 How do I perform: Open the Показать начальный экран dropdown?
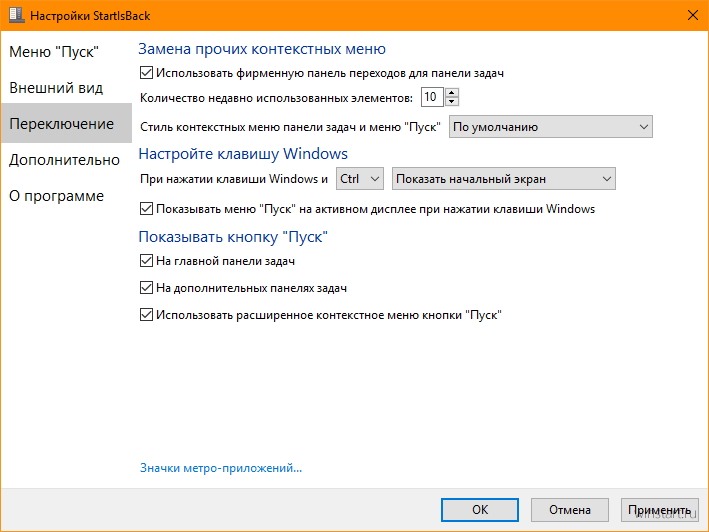coord(503,179)
